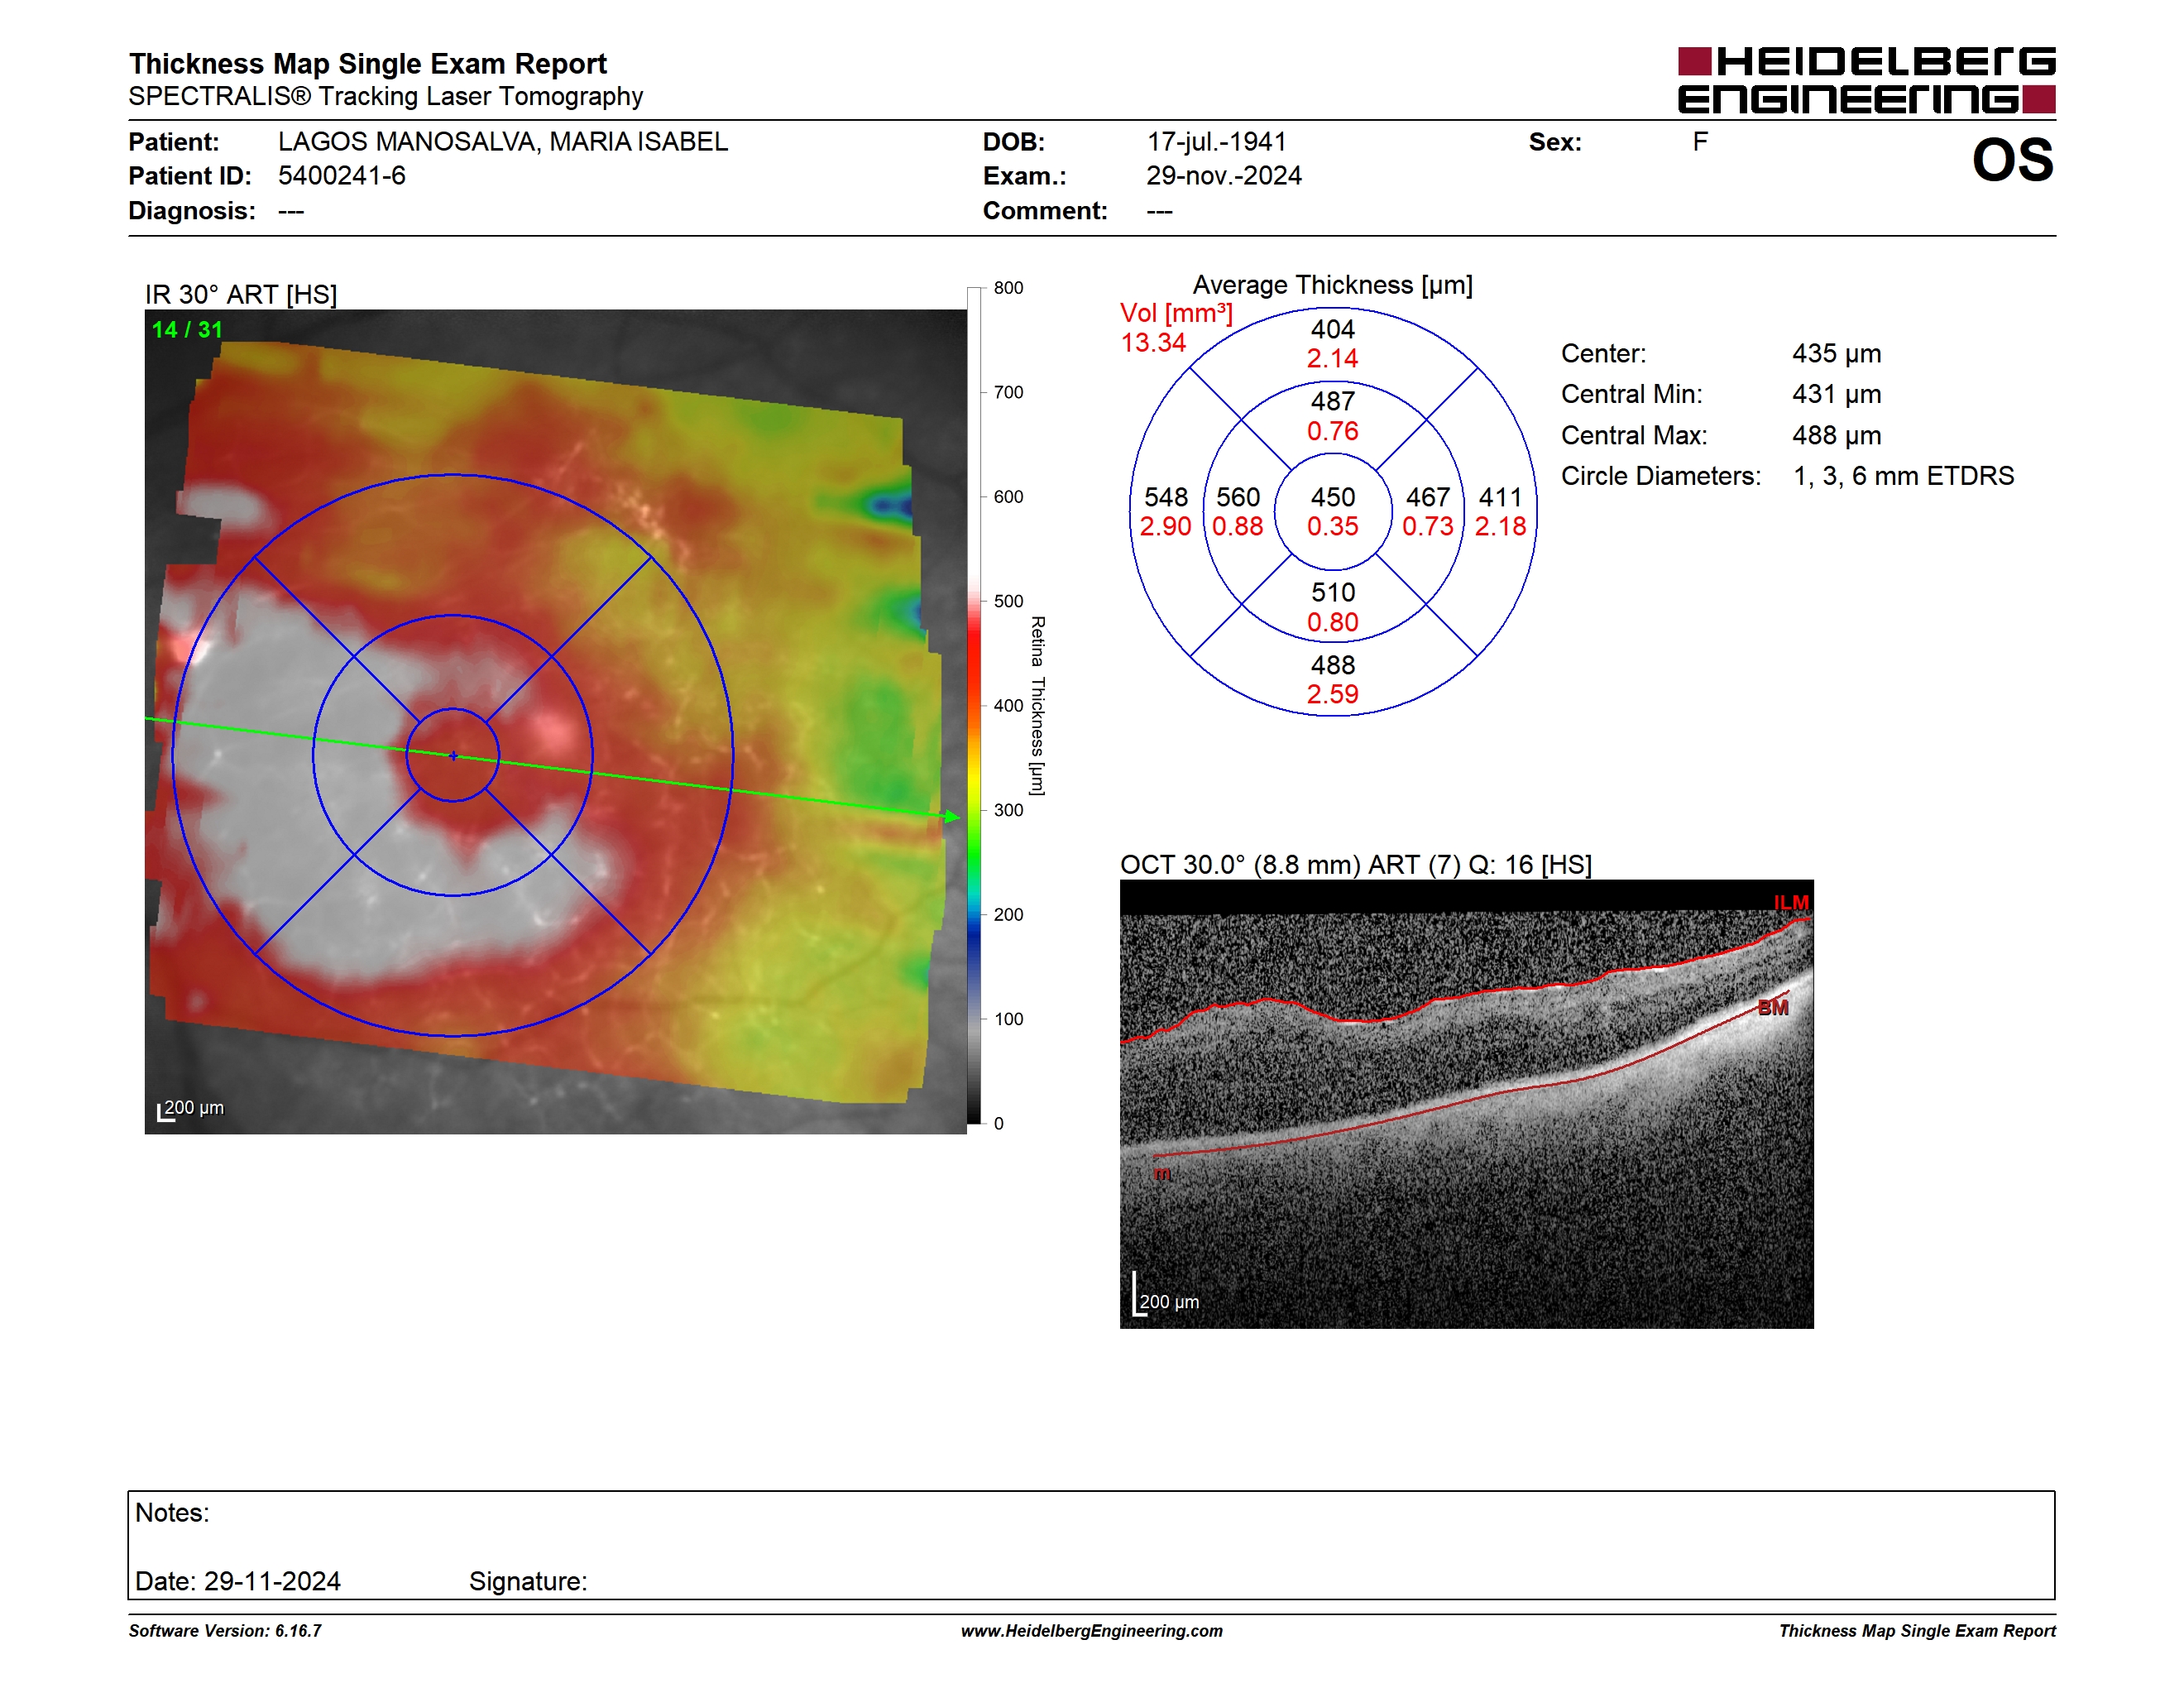Click the Center value 435 µm
This screenshot has width=2184, height=1688.
click(1836, 354)
